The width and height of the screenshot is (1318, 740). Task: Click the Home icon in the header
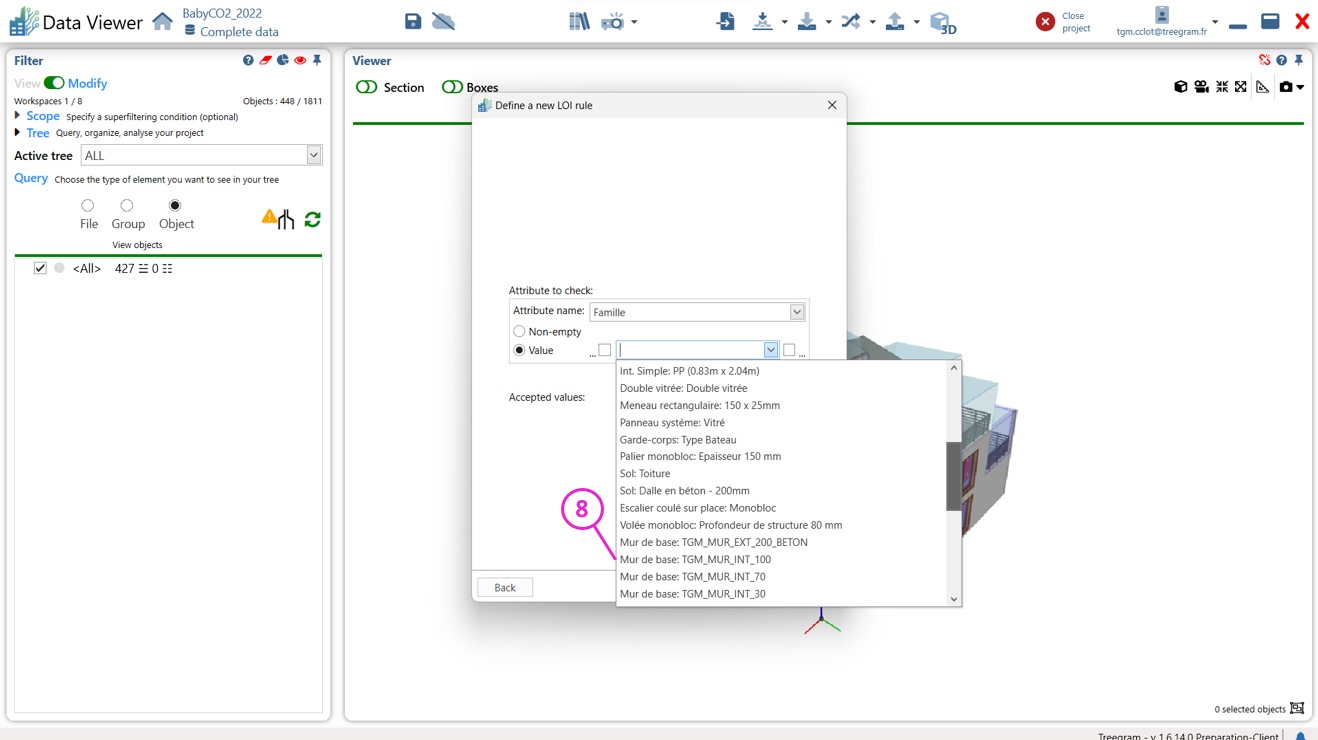point(162,22)
